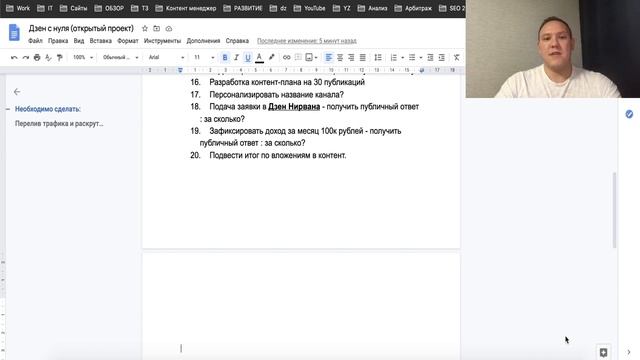Open the Work bookmarks folder
The image size is (640, 360).
(x=18, y=8)
